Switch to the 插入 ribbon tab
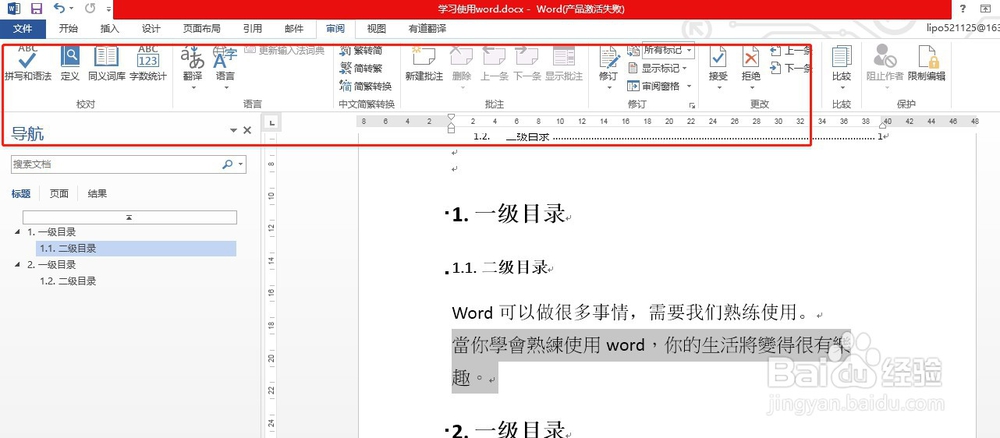This screenshot has width=1000, height=438. pyautogui.click(x=110, y=29)
